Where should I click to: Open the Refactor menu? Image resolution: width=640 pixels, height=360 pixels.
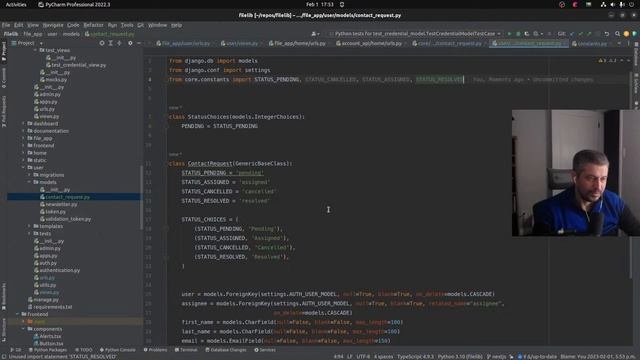[93, 25]
